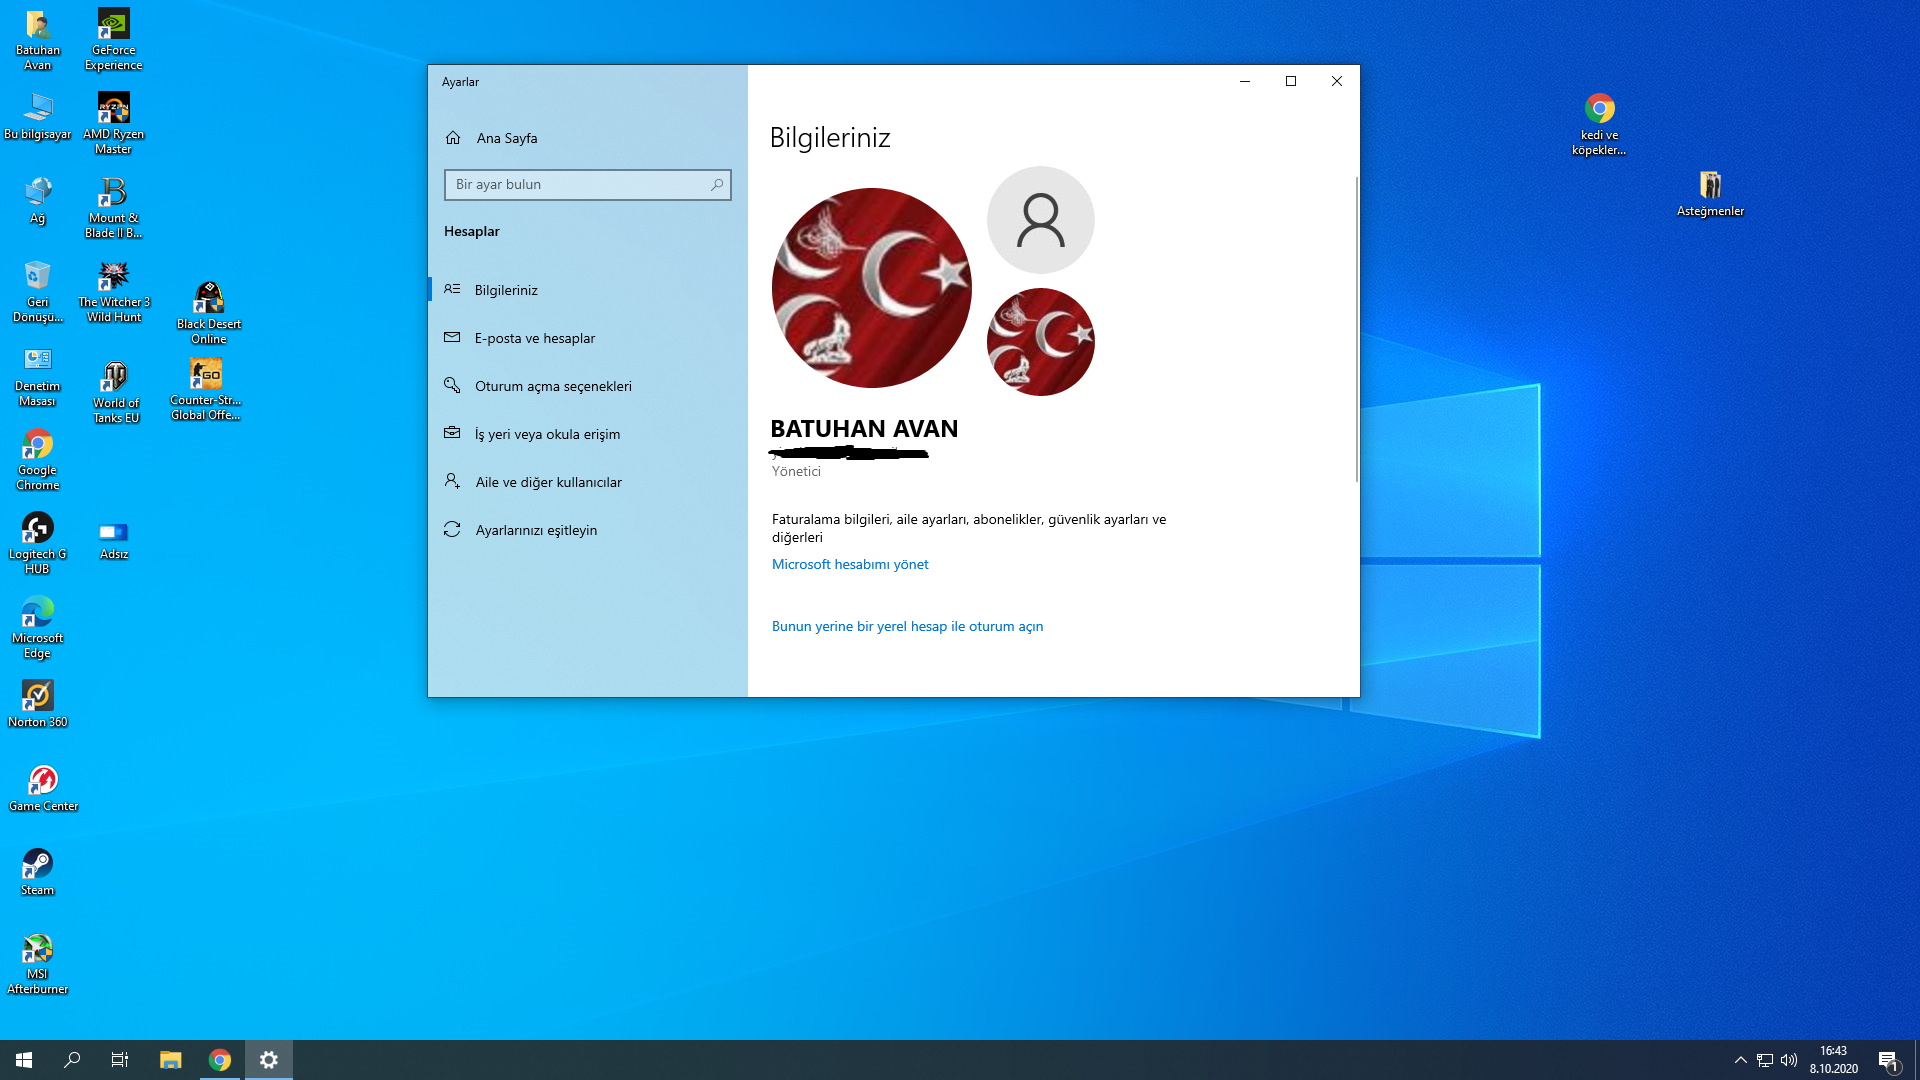Open Norton 360 desktop icon
Image resolution: width=1920 pixels, height=1080 pixels.
(38, 696)
